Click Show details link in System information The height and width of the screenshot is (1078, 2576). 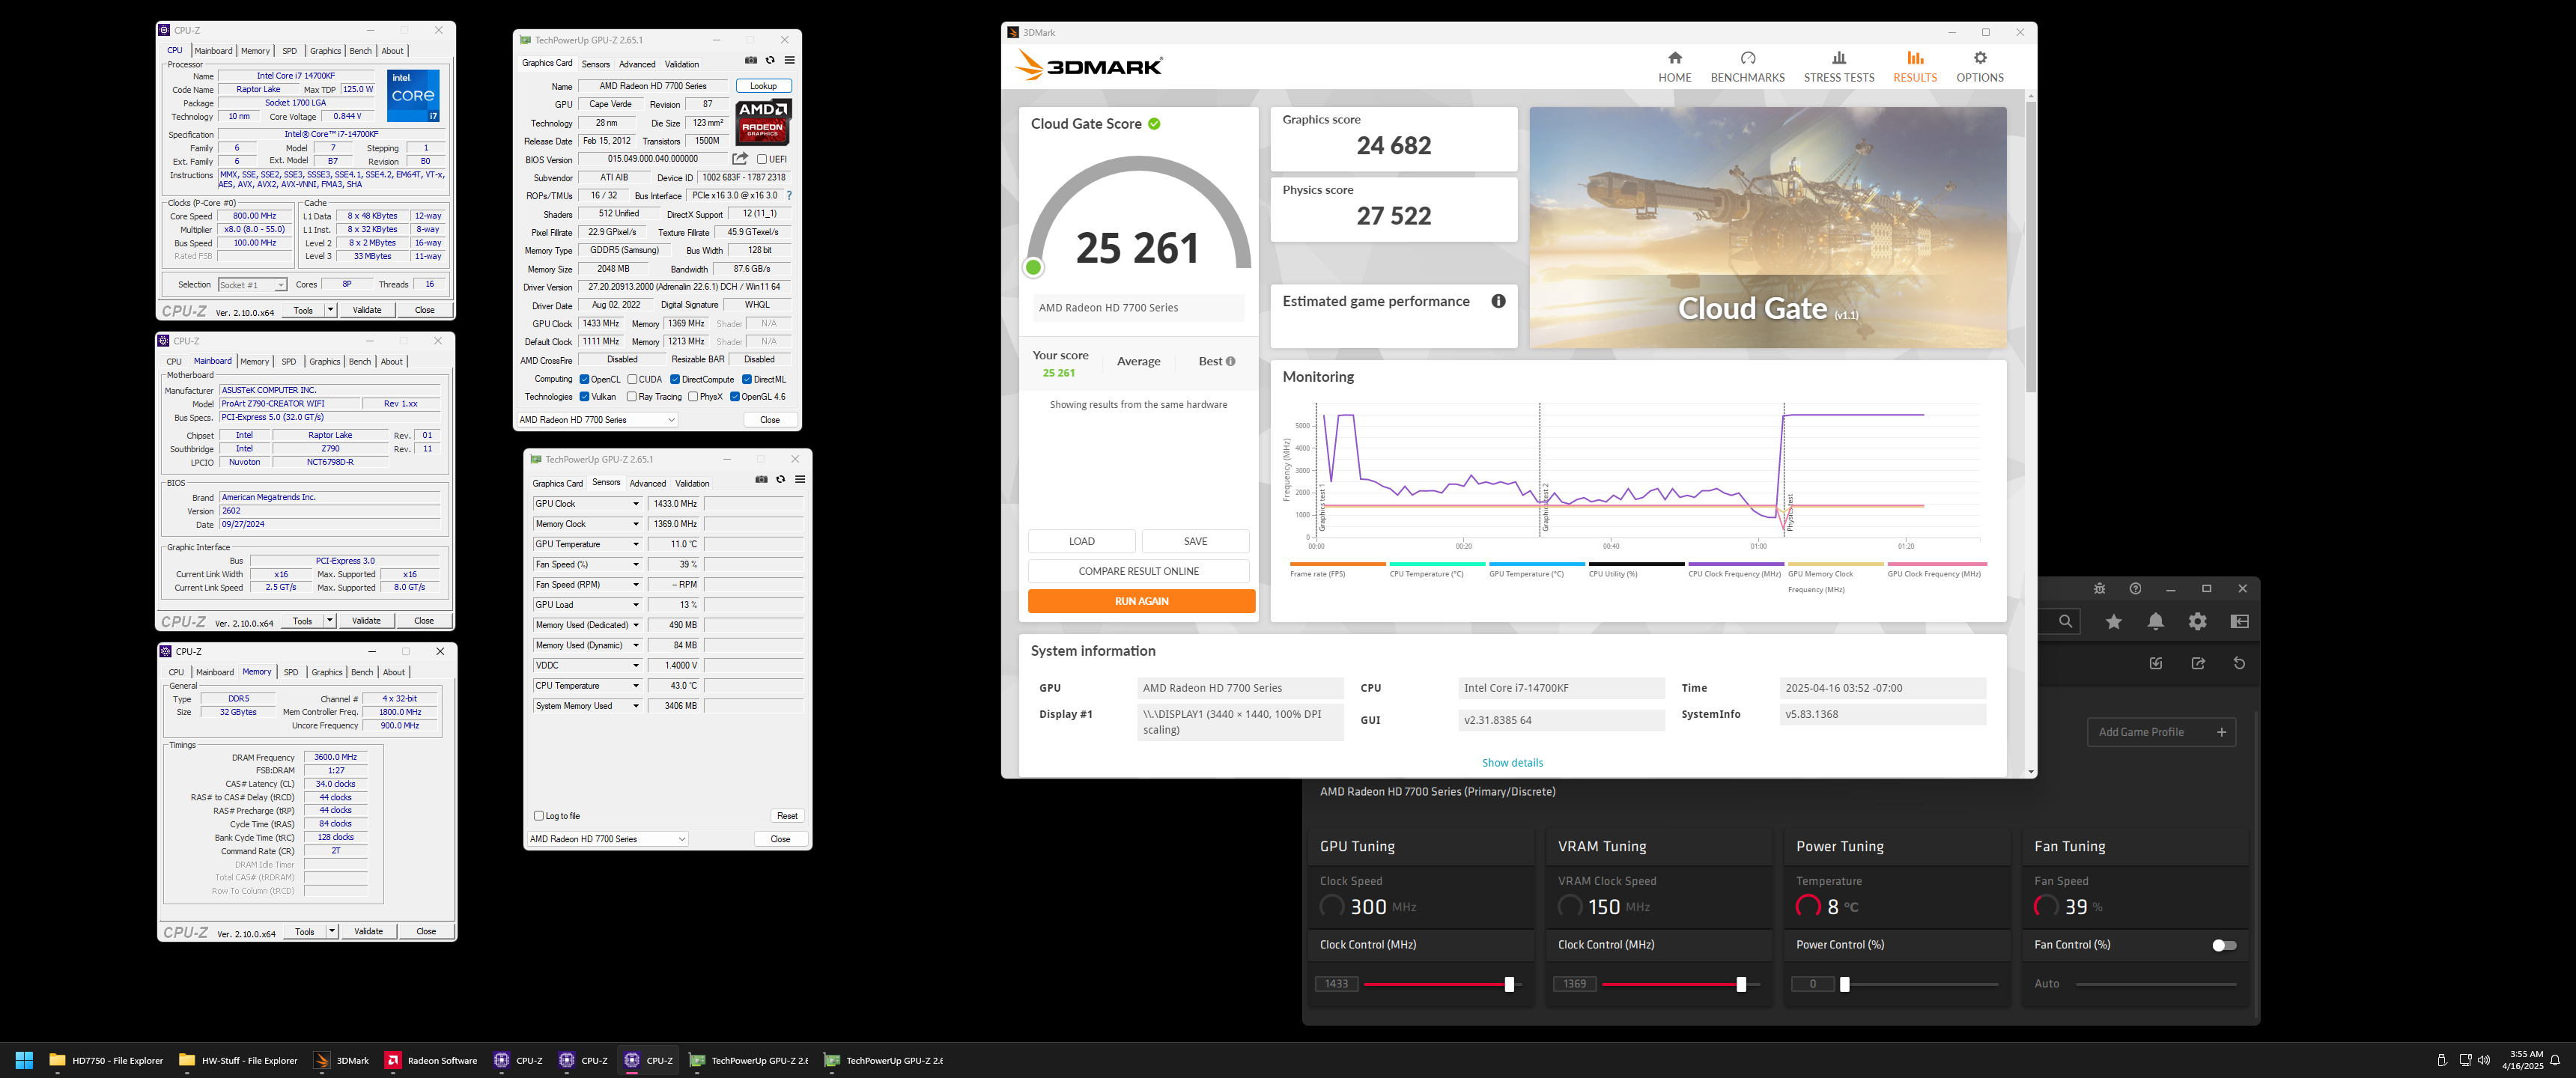coord(1512,762)
